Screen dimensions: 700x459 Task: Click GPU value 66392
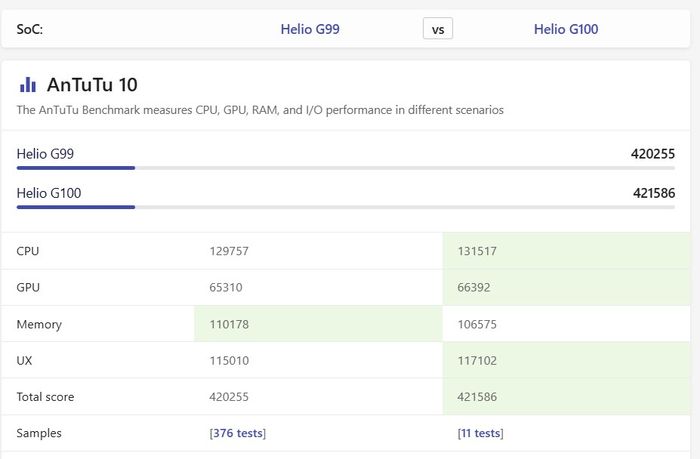coord(474,287)
